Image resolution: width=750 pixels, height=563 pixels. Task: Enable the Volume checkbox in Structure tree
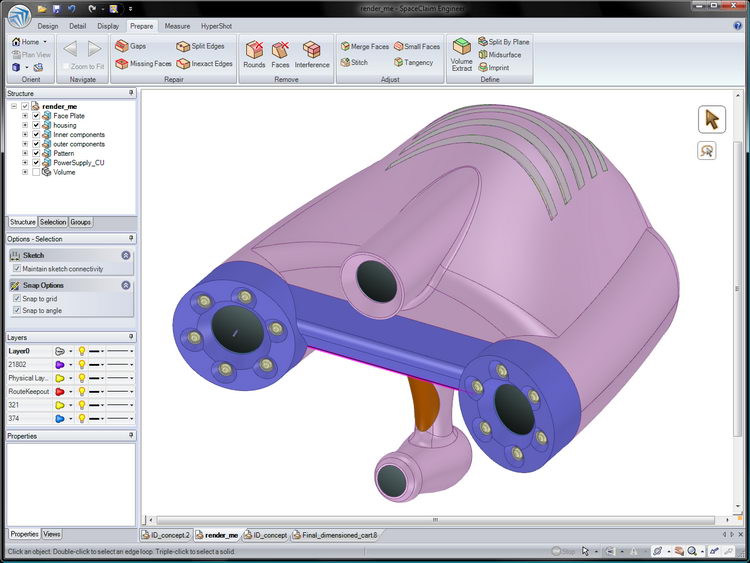point(36,172)
